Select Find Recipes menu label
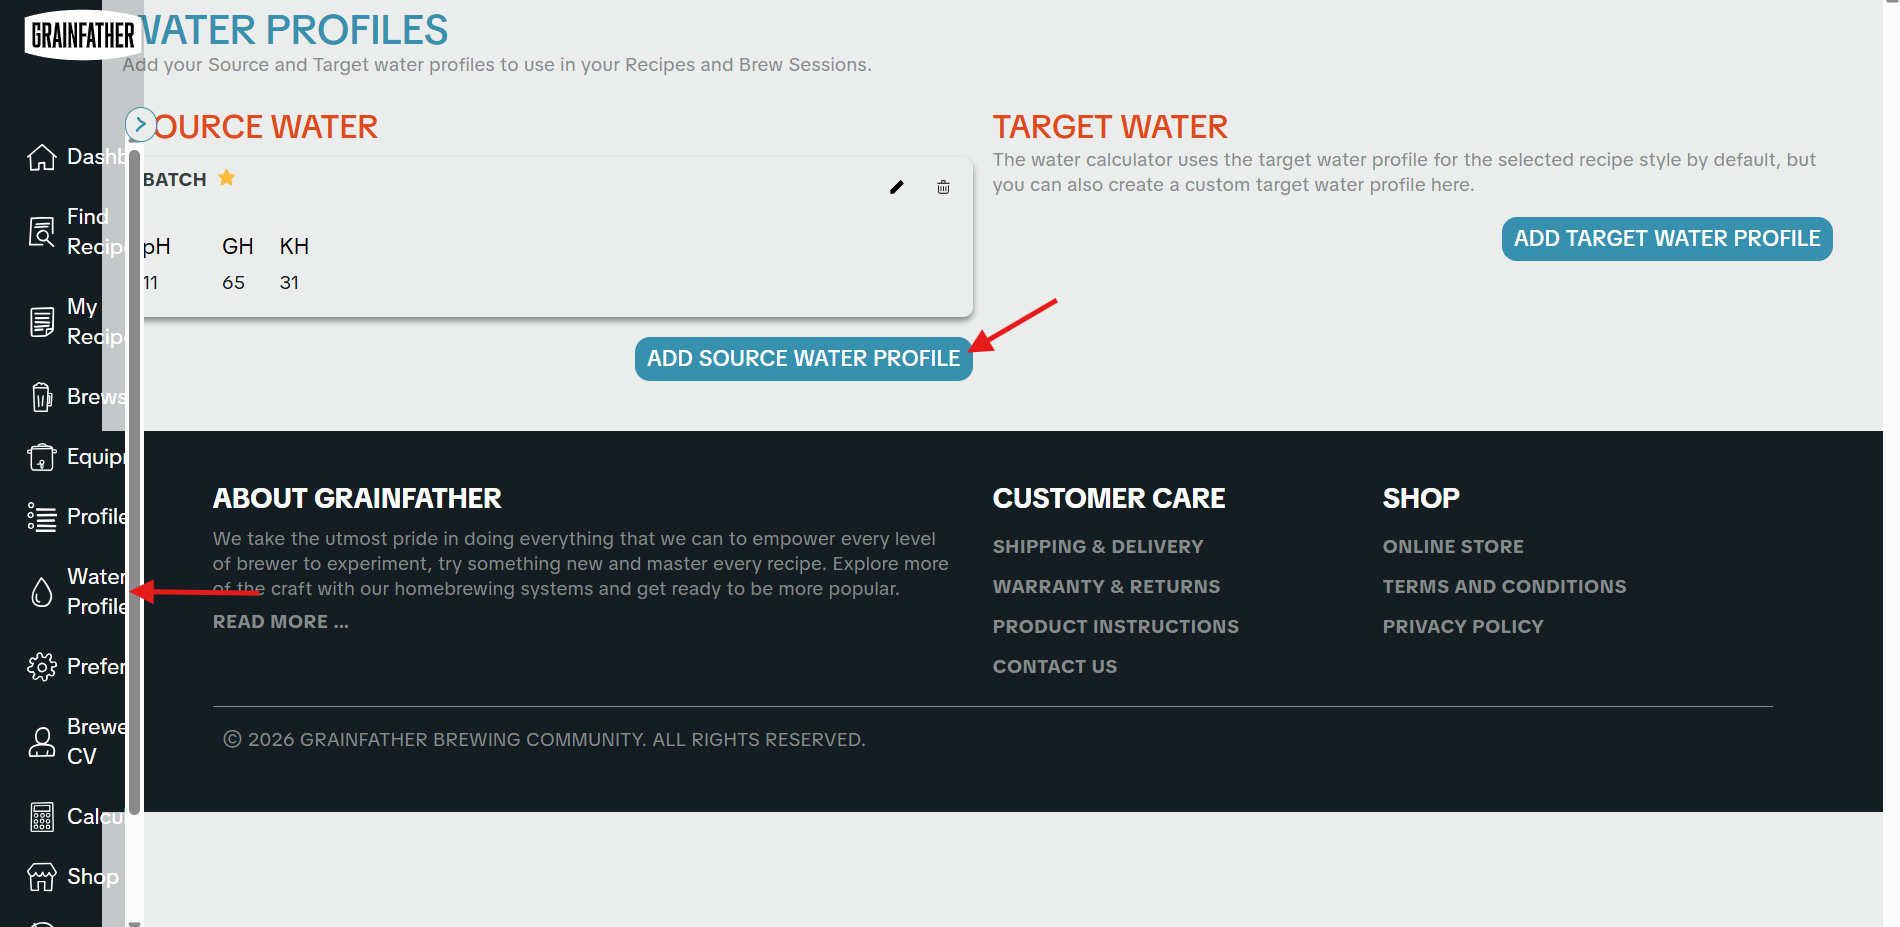Viewport: 1900px width, 927px height. click(96, 232)
